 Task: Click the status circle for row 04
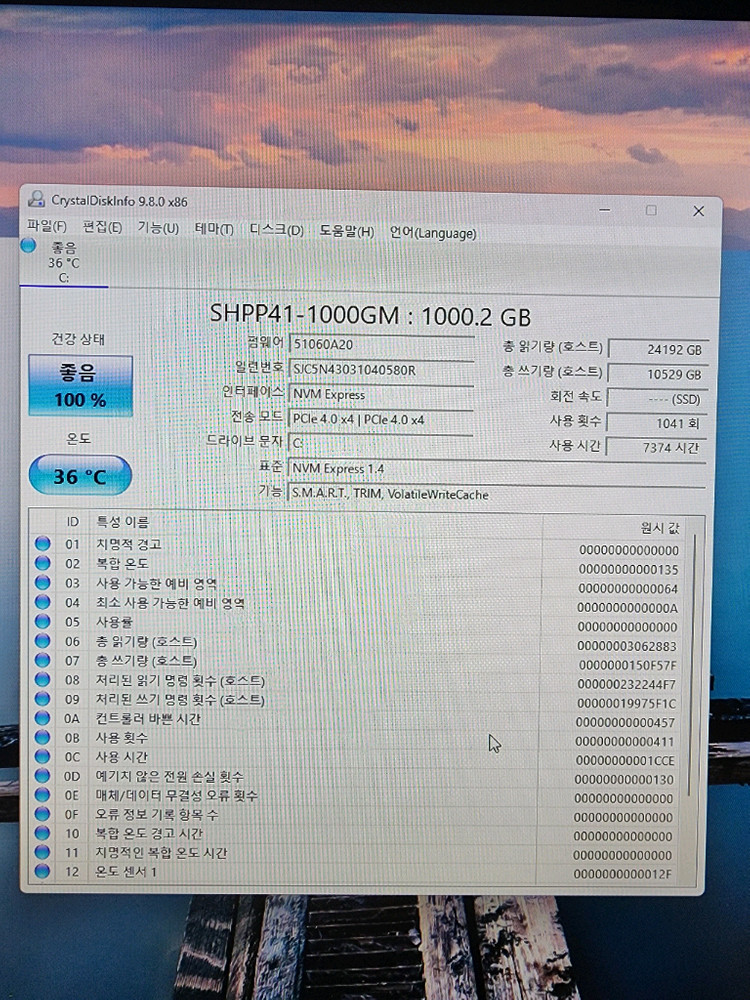pyautogui.click(x=43, y=601)
